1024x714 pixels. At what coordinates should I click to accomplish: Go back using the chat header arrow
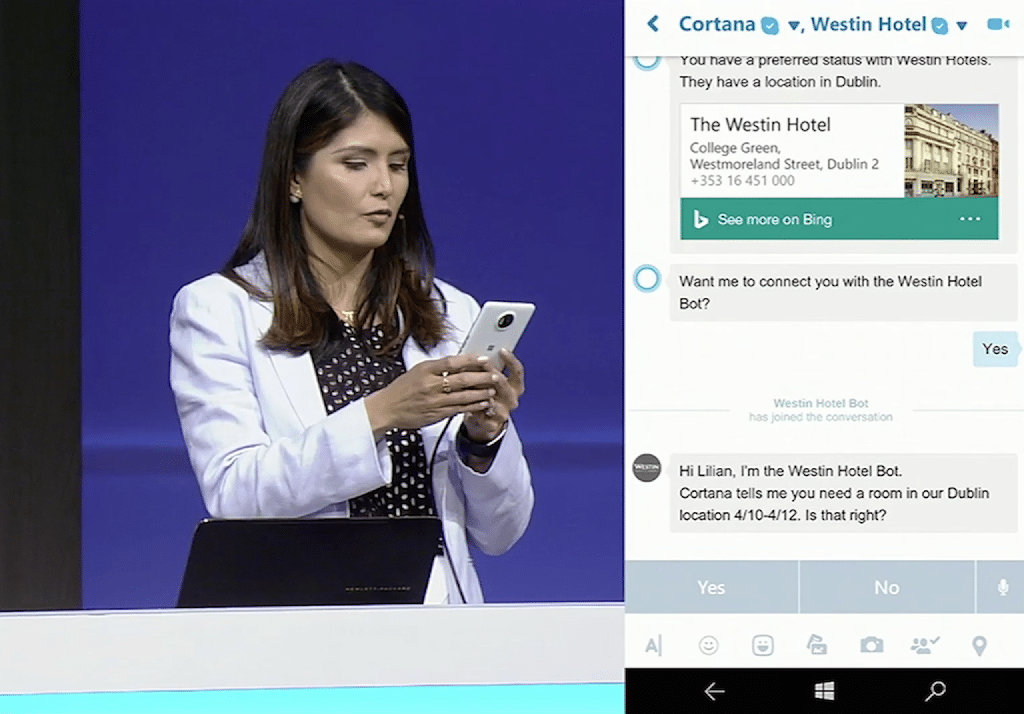(x=653, y=24)
